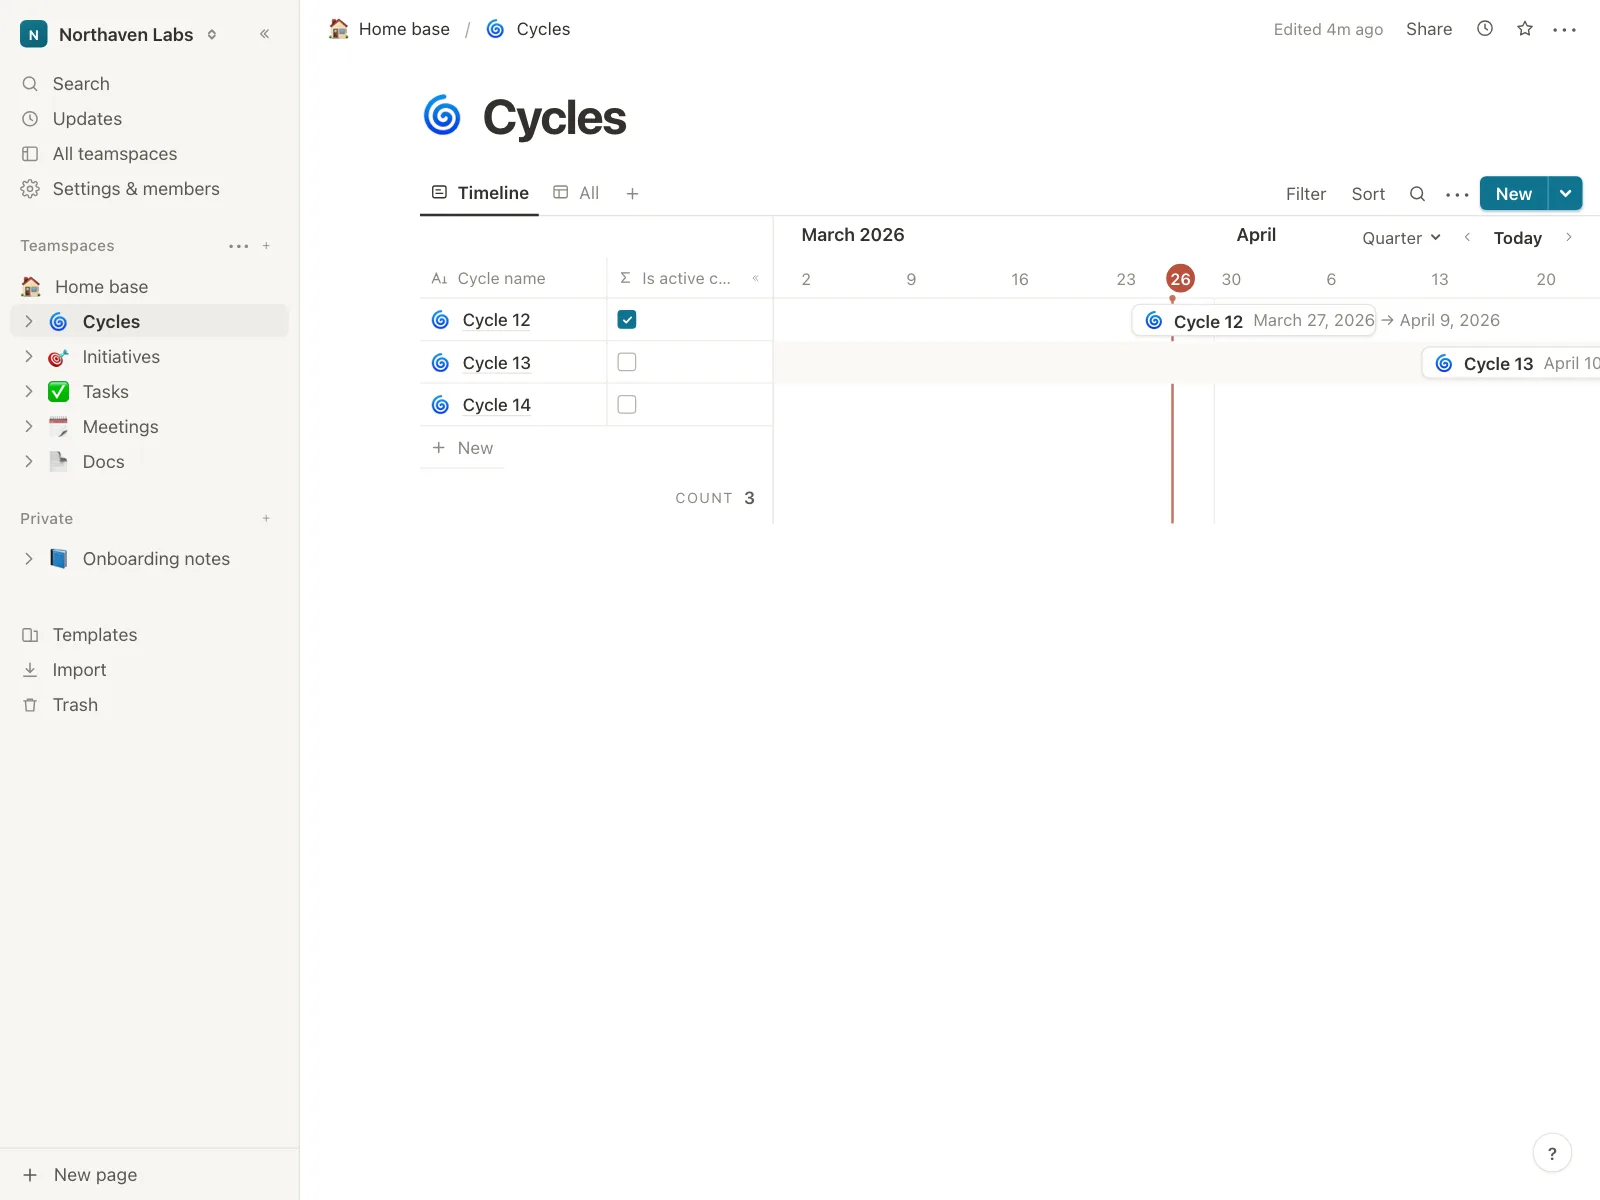Open the help button (question mark)
Viewport: 1600px width, 1200px height.
pyautogui.click(x=1552, y=1153)
